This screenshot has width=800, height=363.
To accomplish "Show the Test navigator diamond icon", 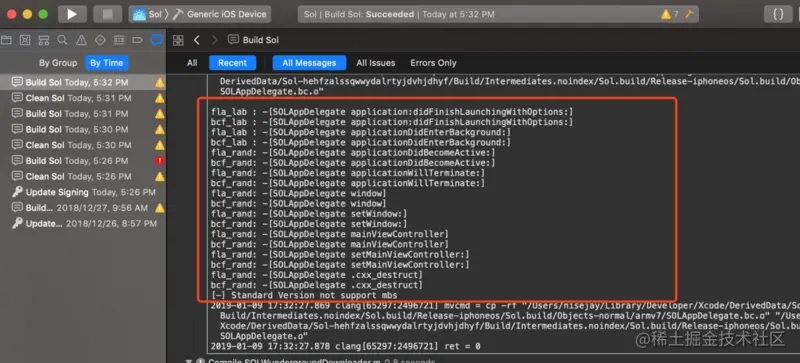I will point(100,40).
